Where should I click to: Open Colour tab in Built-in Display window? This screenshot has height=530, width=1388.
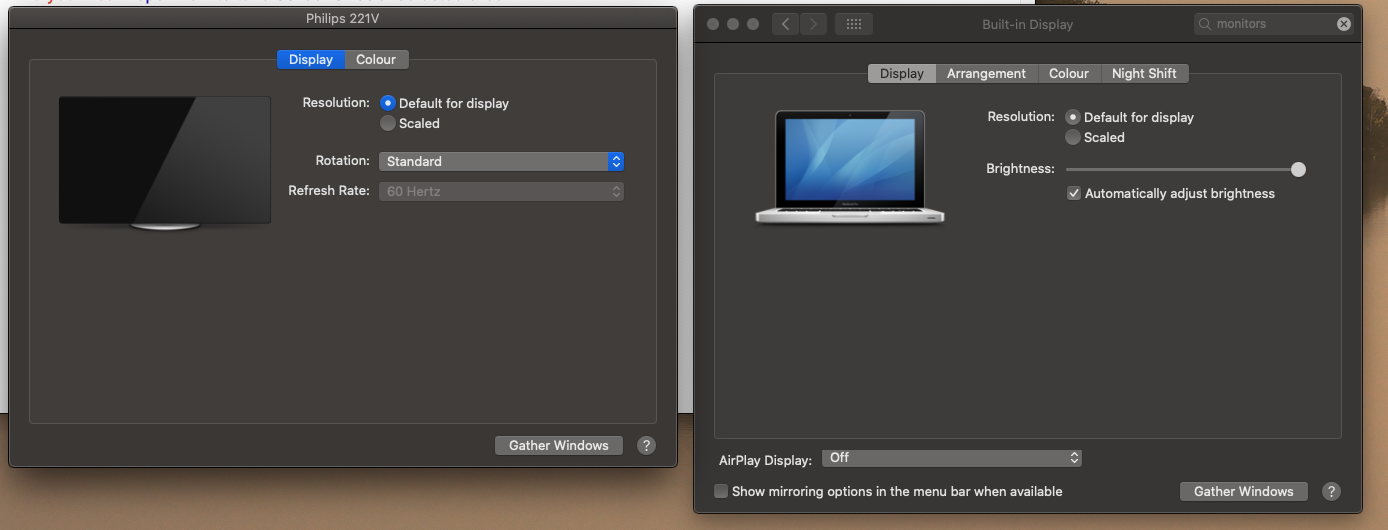pos(1069,74)
